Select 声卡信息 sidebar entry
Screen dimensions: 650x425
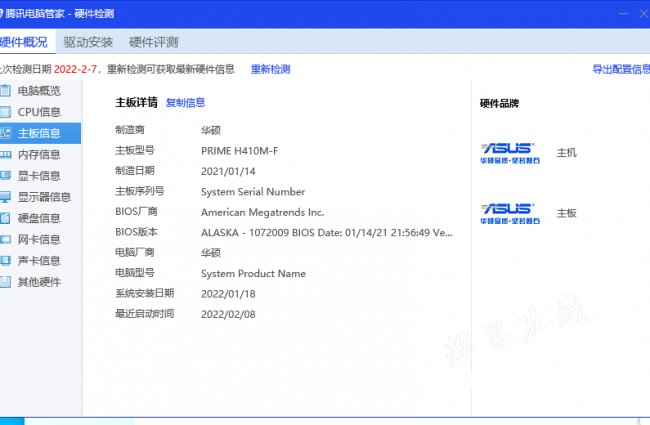tap(39, 261)
